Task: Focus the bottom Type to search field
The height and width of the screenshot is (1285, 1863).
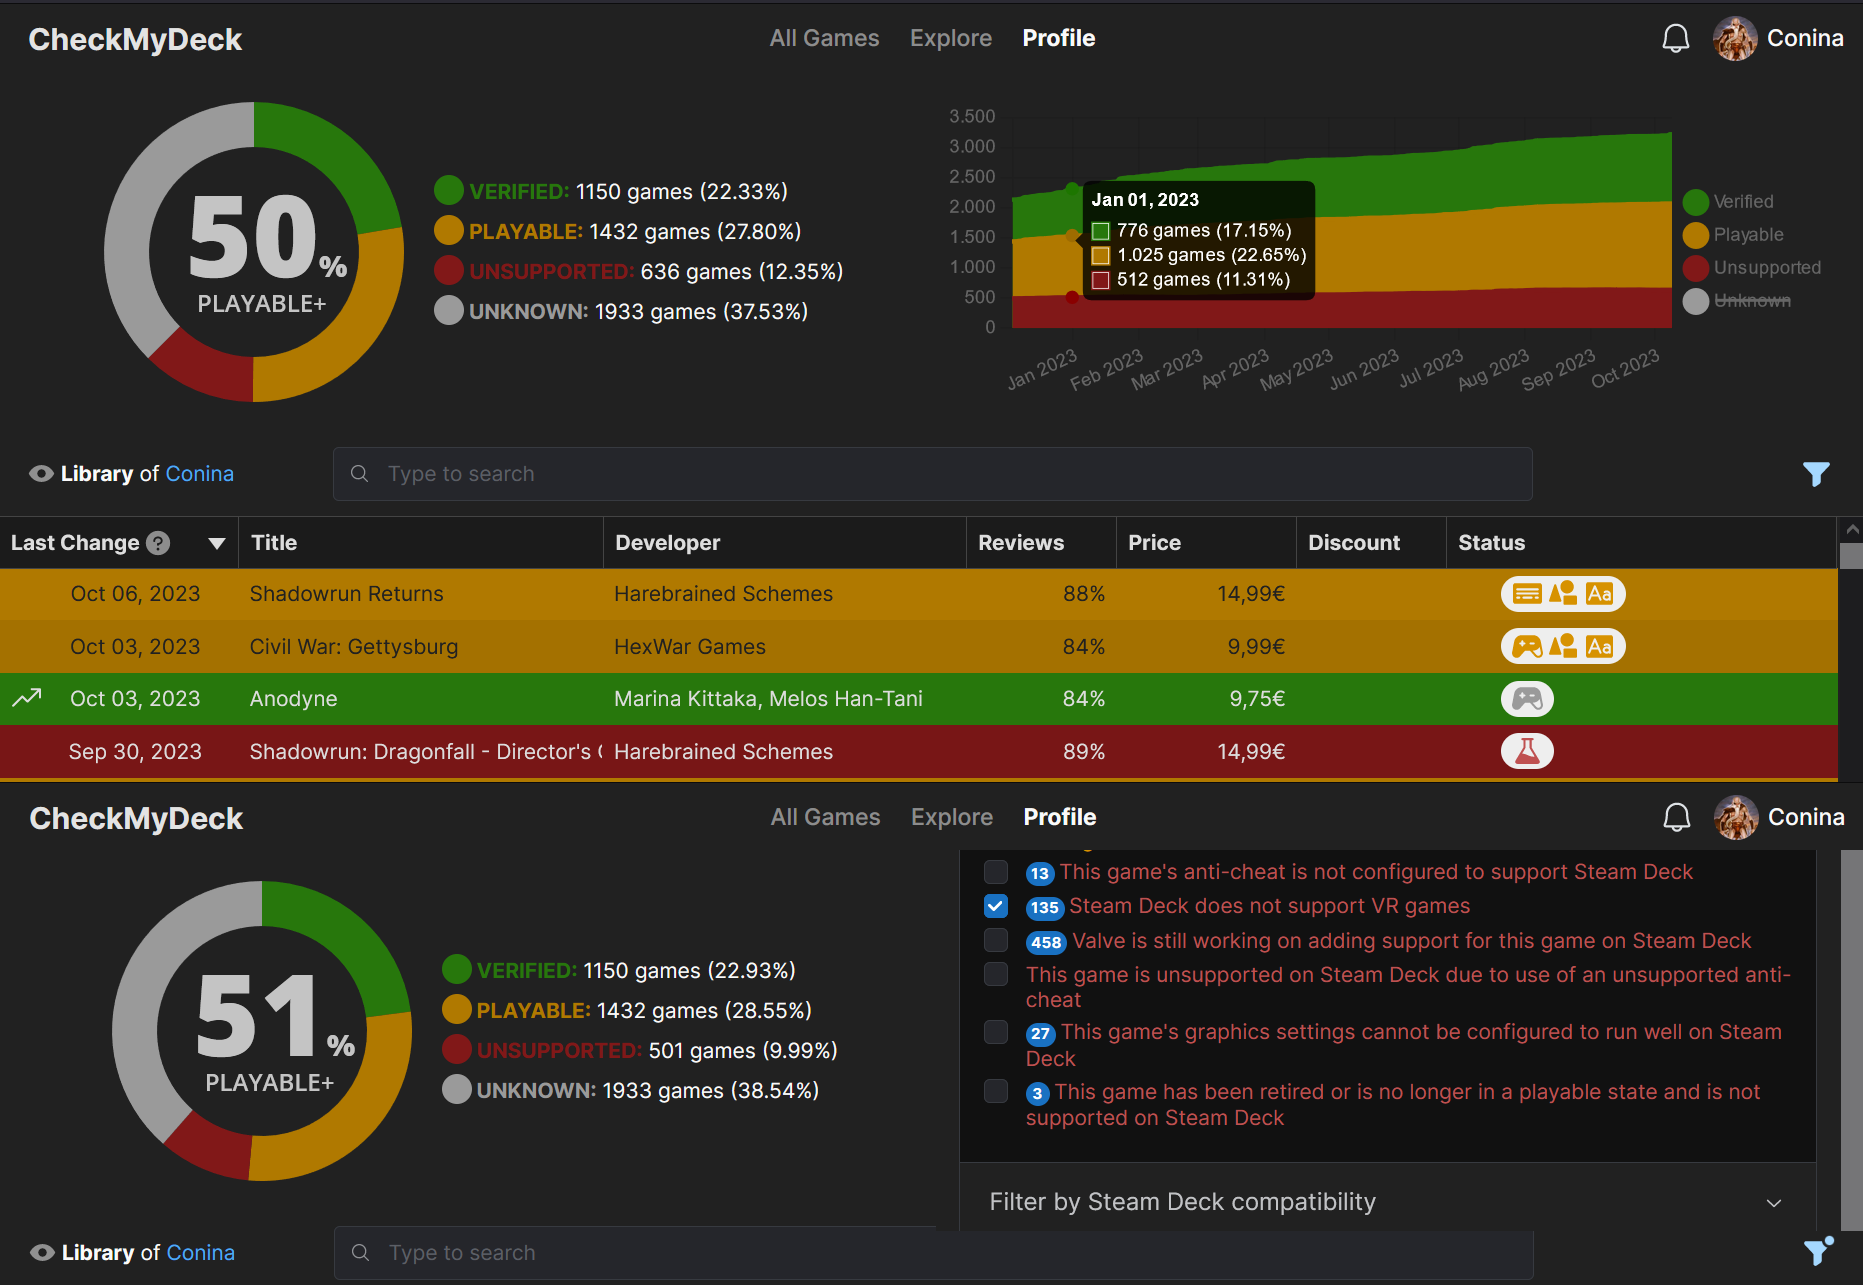Action: pos(933,1253)
